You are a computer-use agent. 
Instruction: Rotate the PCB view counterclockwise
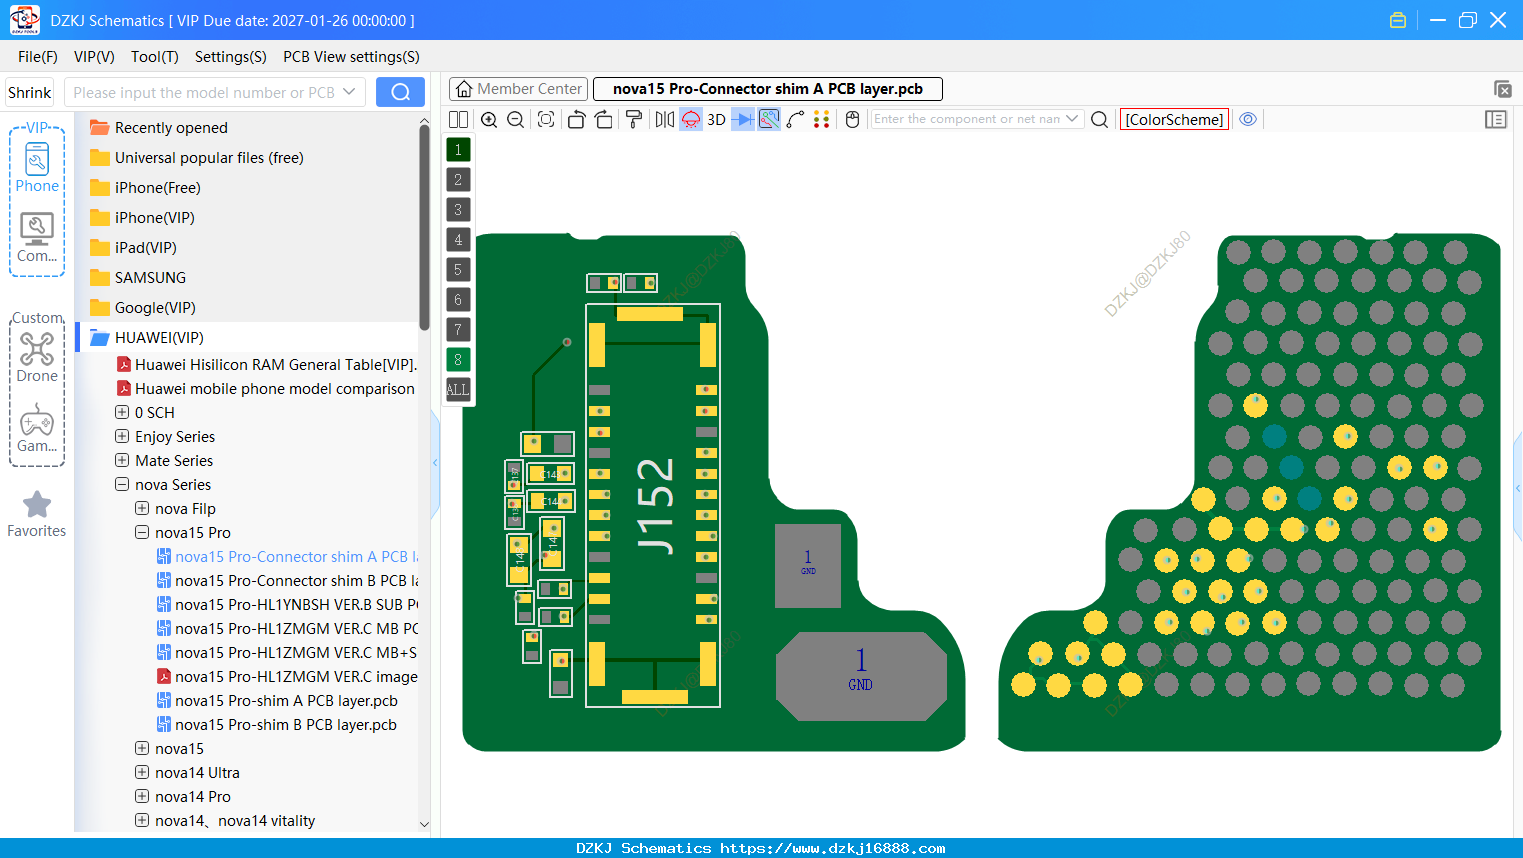click(576, 119)
